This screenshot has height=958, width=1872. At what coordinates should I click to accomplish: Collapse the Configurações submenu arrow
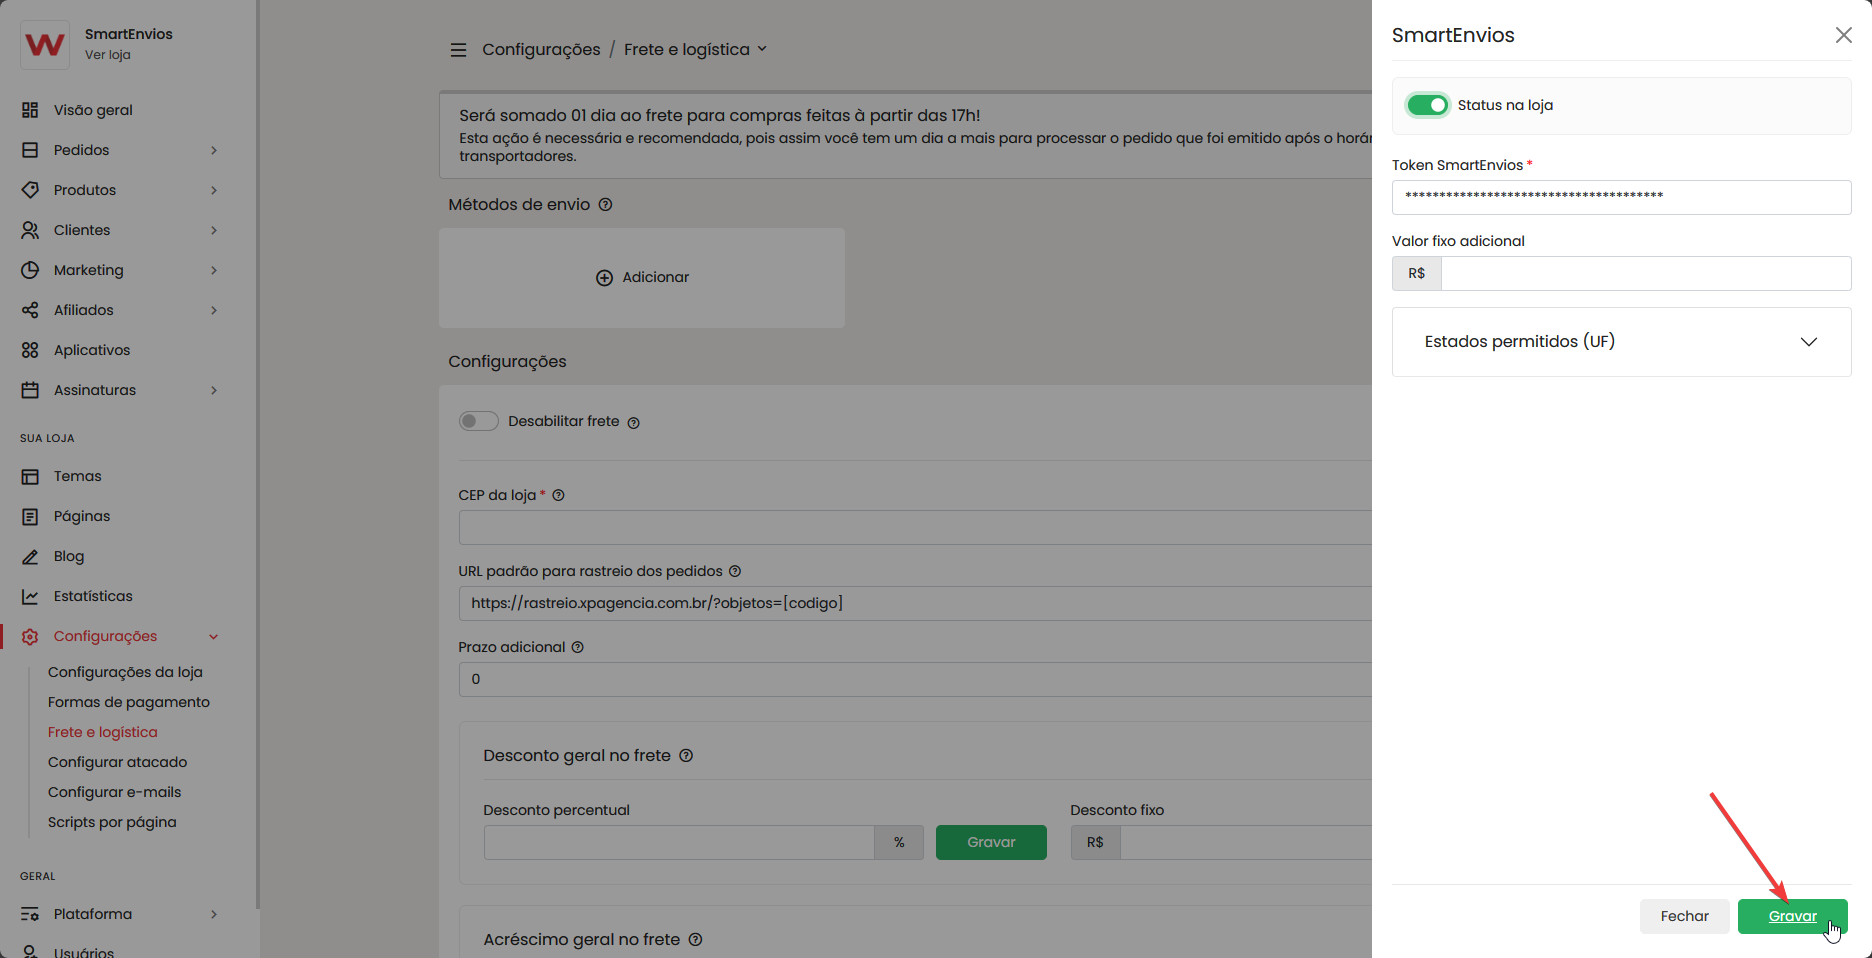coord(214,637)
